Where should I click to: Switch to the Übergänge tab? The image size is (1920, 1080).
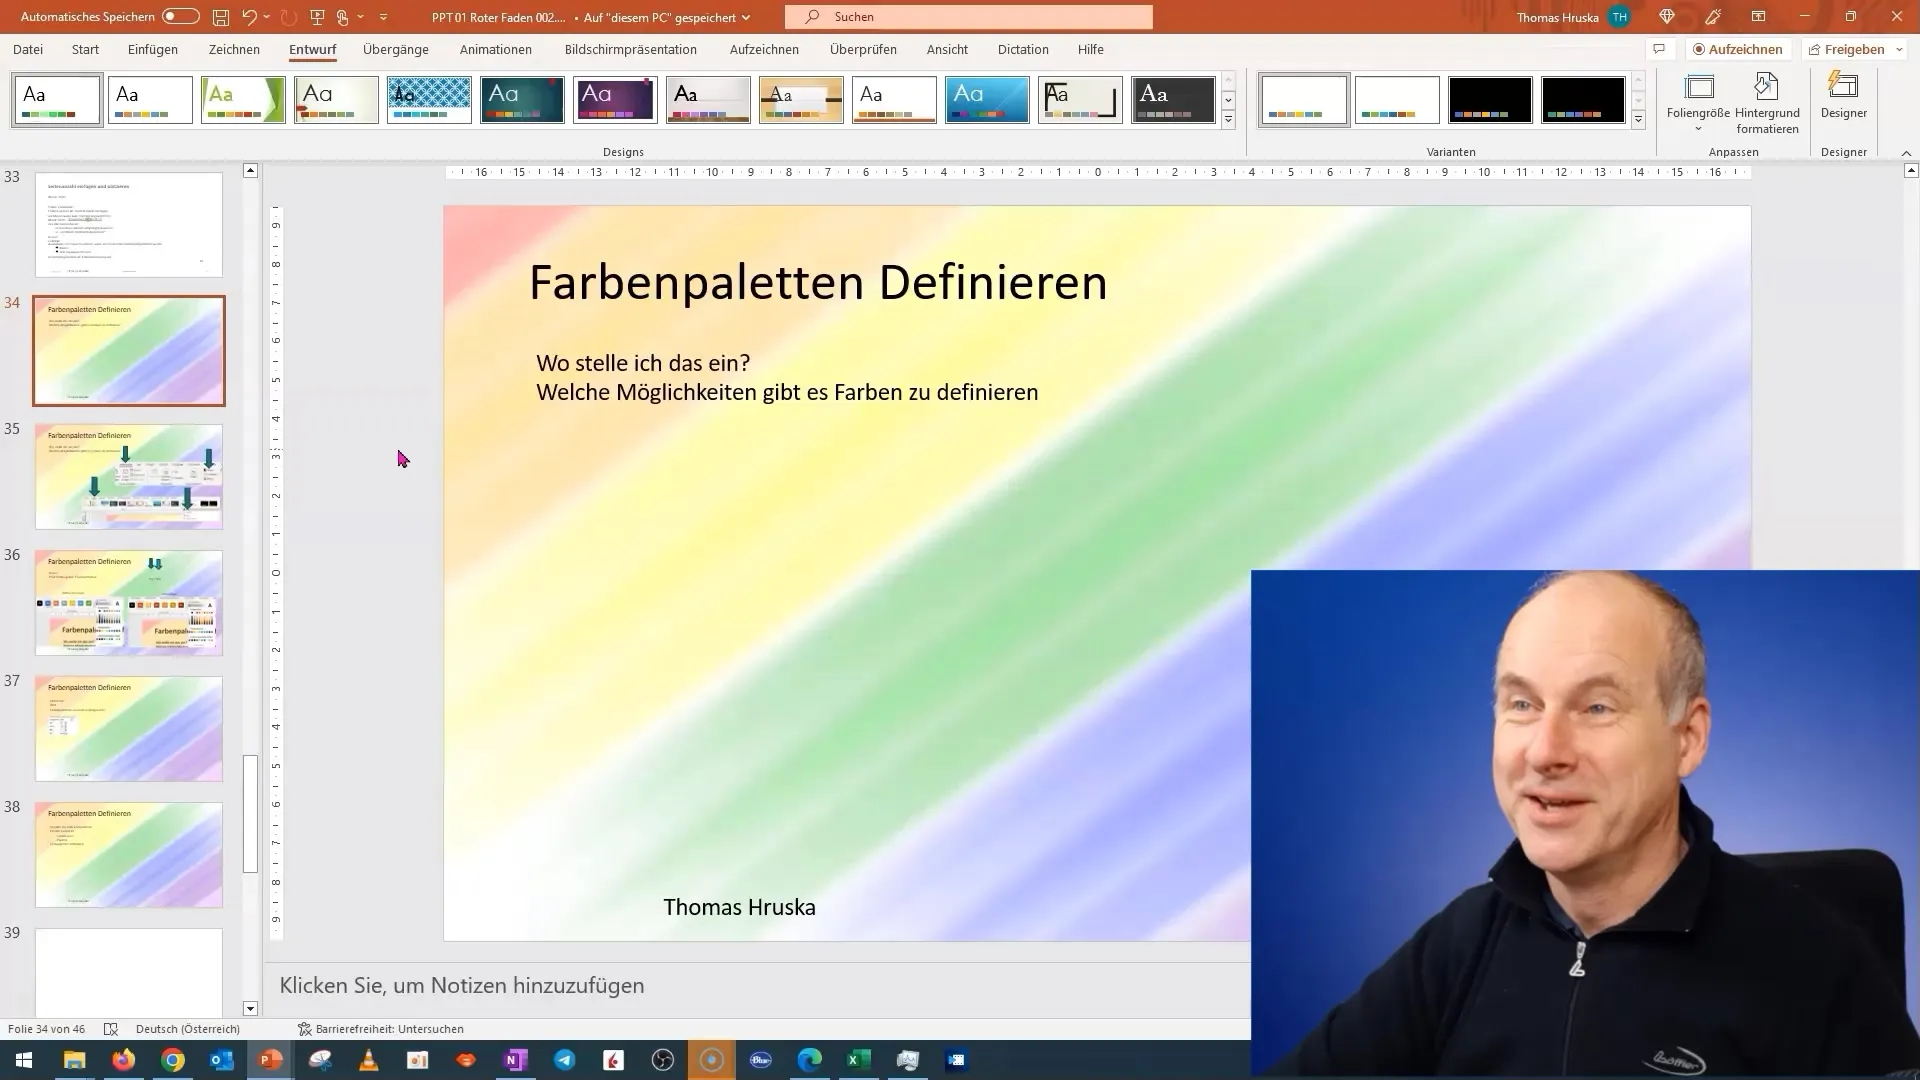(396, 49)
